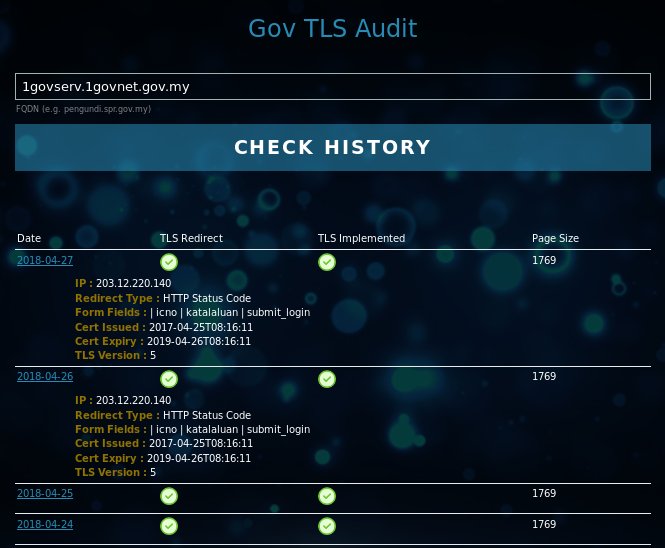Click the Date column header
Viewport: 665px width, 548px height.
coord(29,239)
